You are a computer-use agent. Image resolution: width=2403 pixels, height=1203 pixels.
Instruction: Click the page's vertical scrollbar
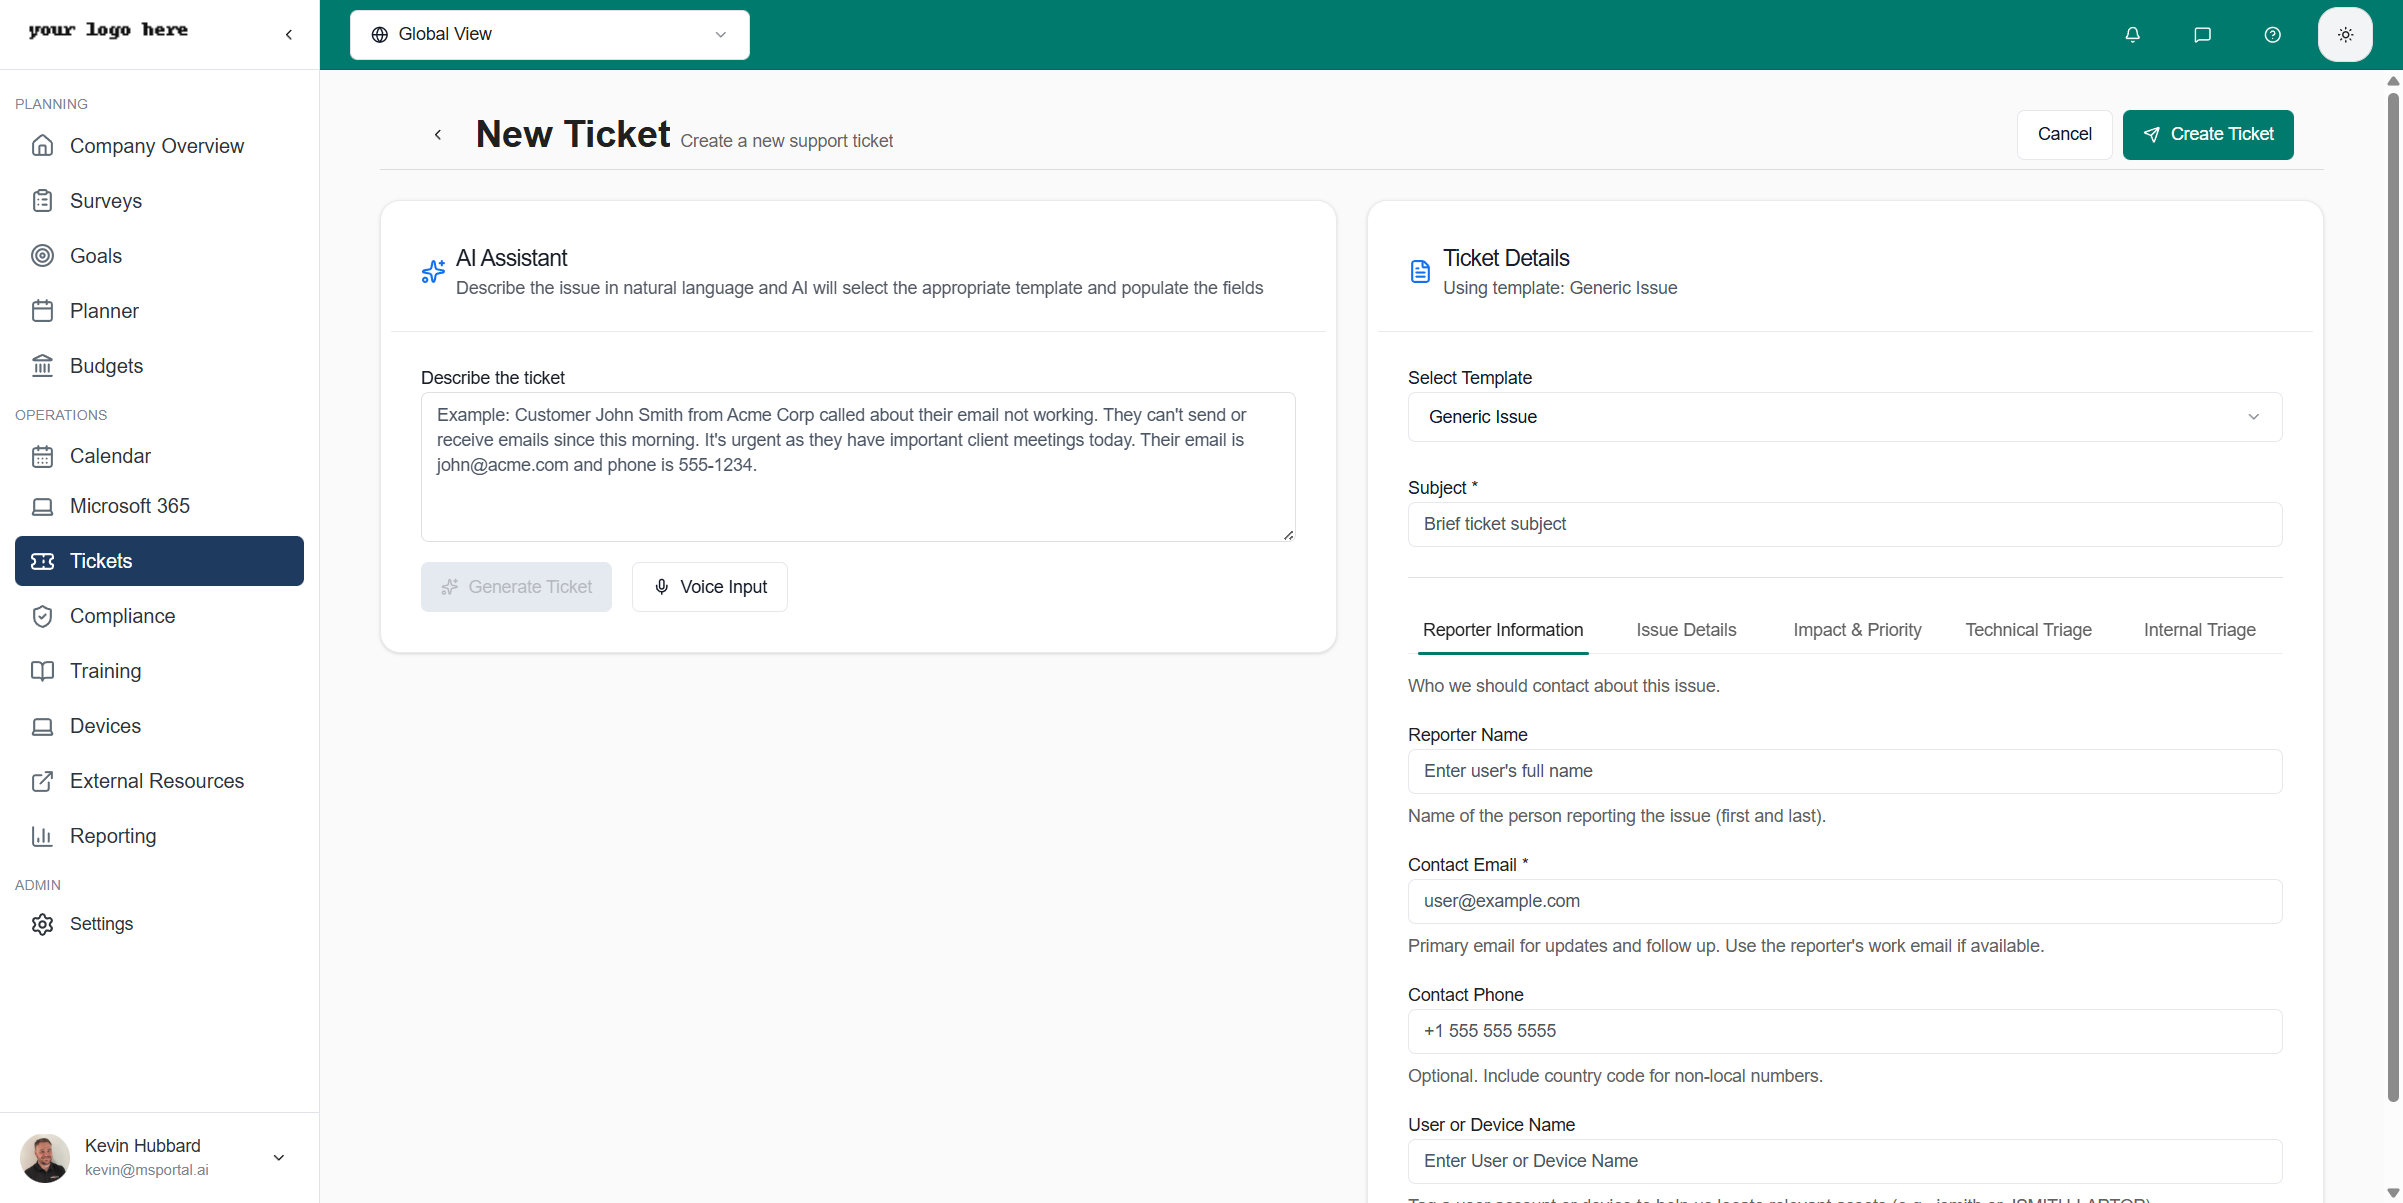click(x=2393, y=600)
